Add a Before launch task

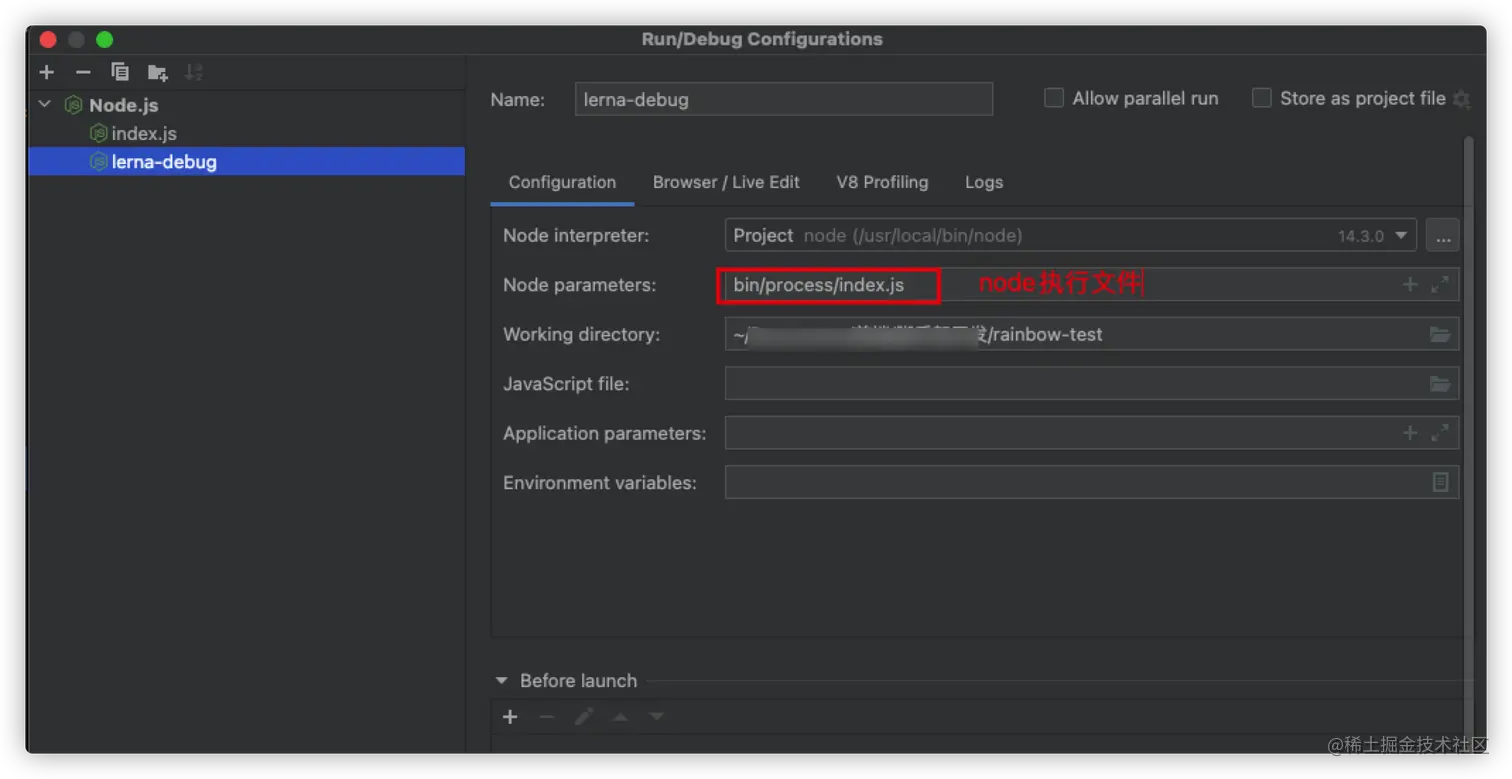point(510,717)
